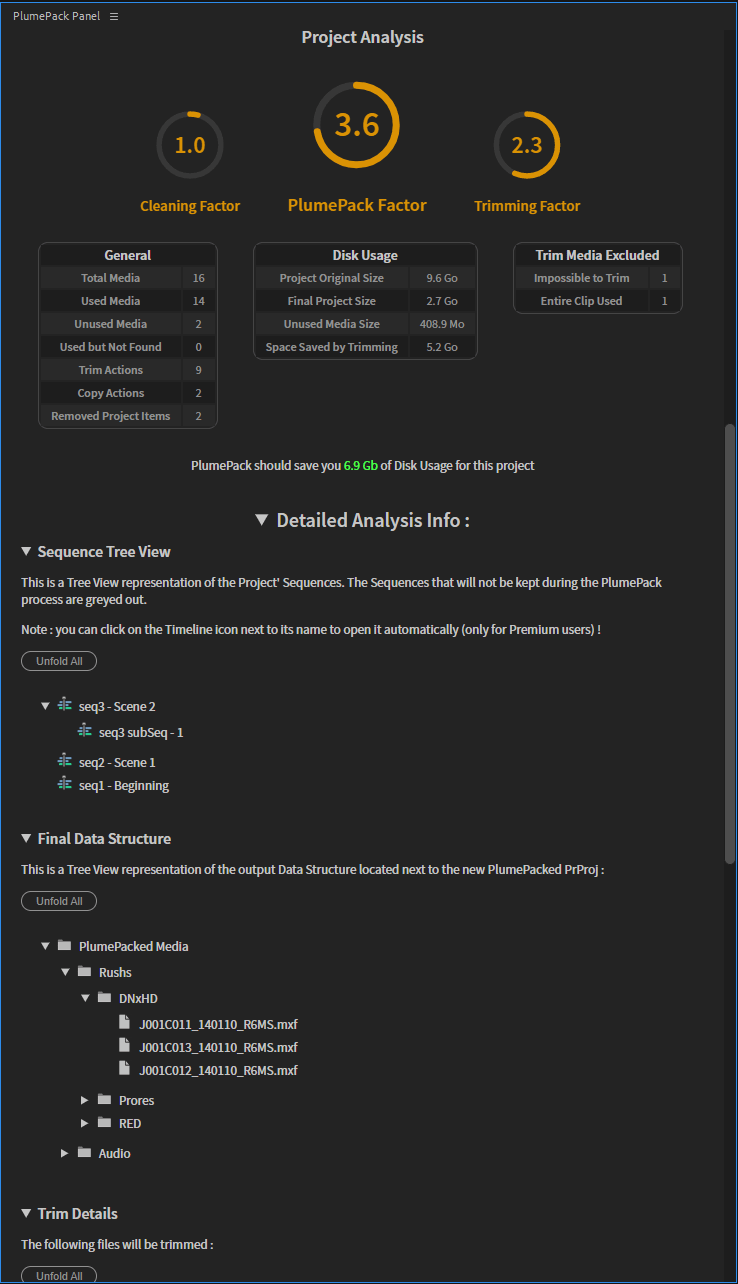Expand the Audio folder arrow
738x1284 pixels.
pyautogui.click(x=65, y=1153)
